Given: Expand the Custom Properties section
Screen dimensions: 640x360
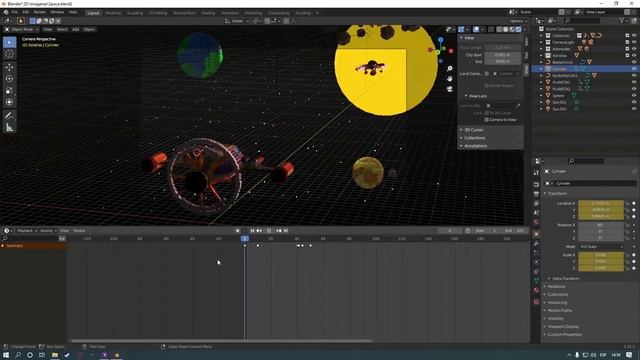Looking at the screenshot, I should coord(564,335).
